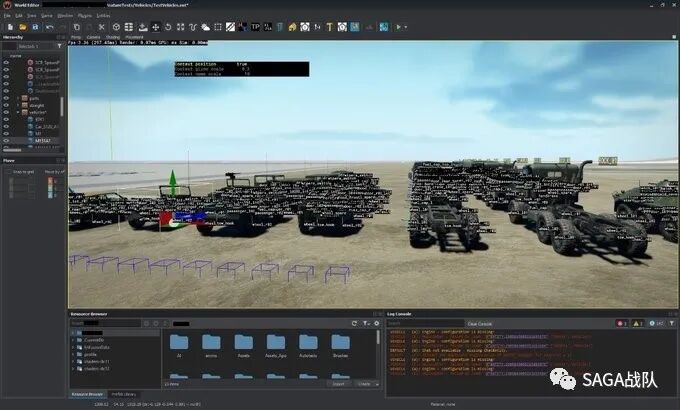This screenshot has width=680, height=410.
Task: Select the Move gizmo tool
Action: pyautogui.click(x=155, y=27)
